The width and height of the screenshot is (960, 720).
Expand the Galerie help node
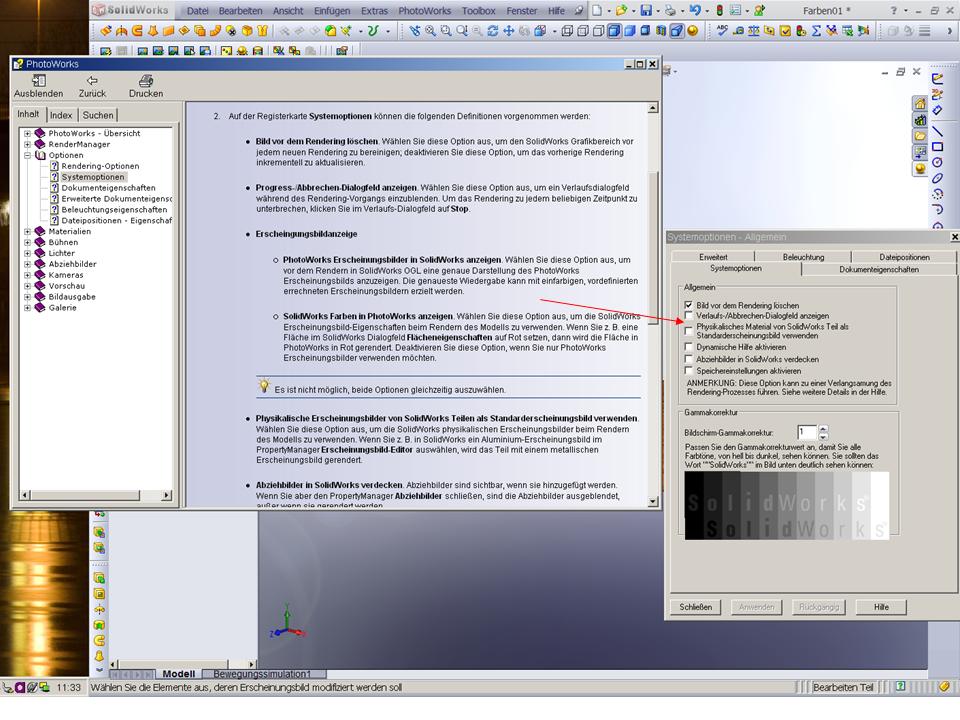pos(28,308)
